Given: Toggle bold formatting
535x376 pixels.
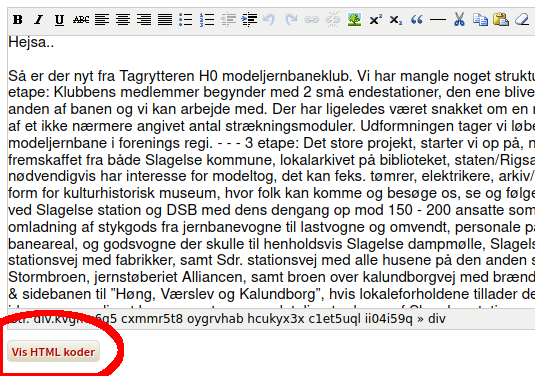Looking at the screenshot, I should [18, 20].
